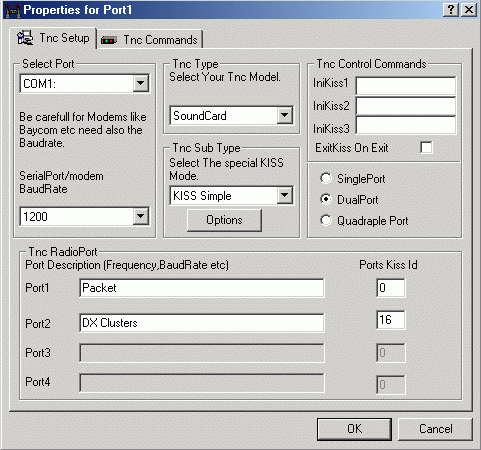The height and width of the screenshot is (450, 481).
Task: Select the SinglePort radio button
Action: (326, 178)
